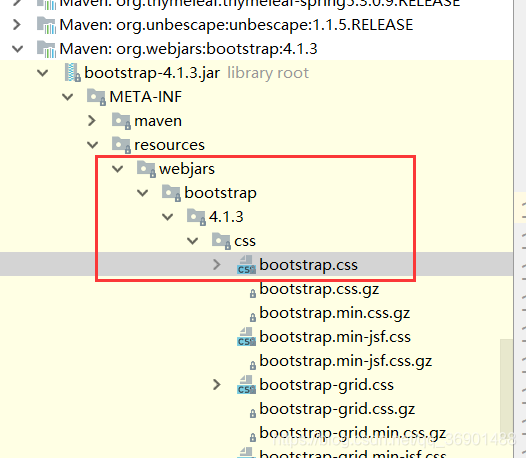
Task: Select the bootstrap.min-jsf.css.gz file
Action: 346,361
